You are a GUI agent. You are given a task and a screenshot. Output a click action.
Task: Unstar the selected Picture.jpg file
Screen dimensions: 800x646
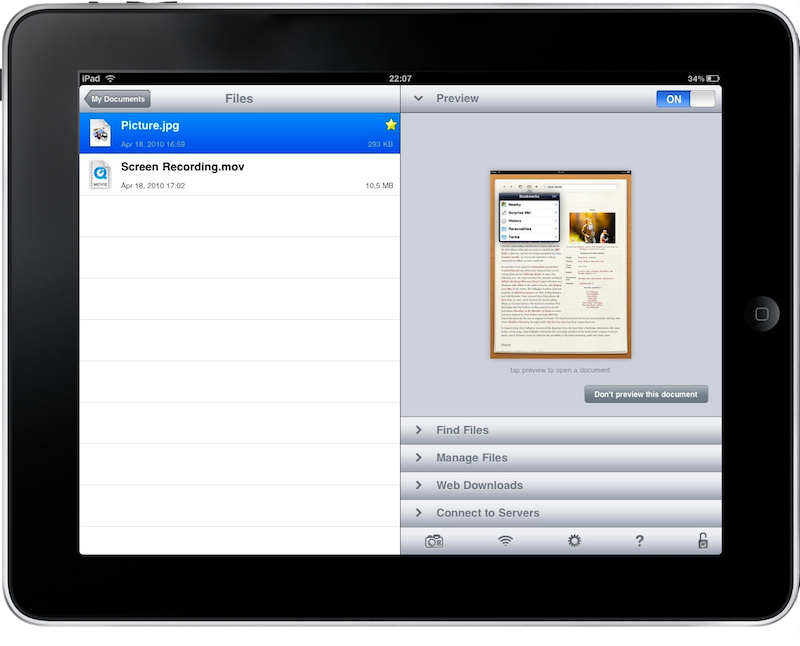pos(389,124)
